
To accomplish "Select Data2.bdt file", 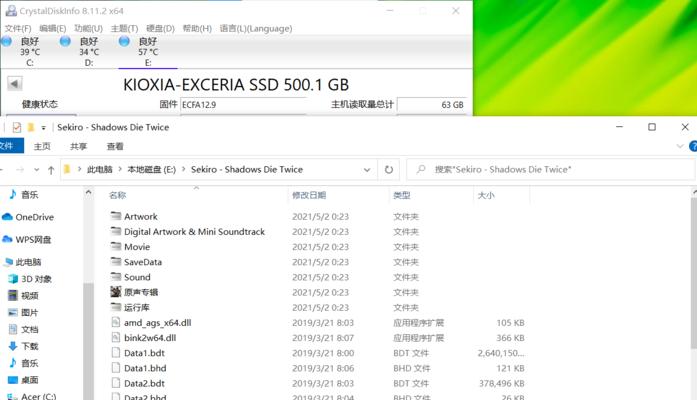I will [137, 383].
